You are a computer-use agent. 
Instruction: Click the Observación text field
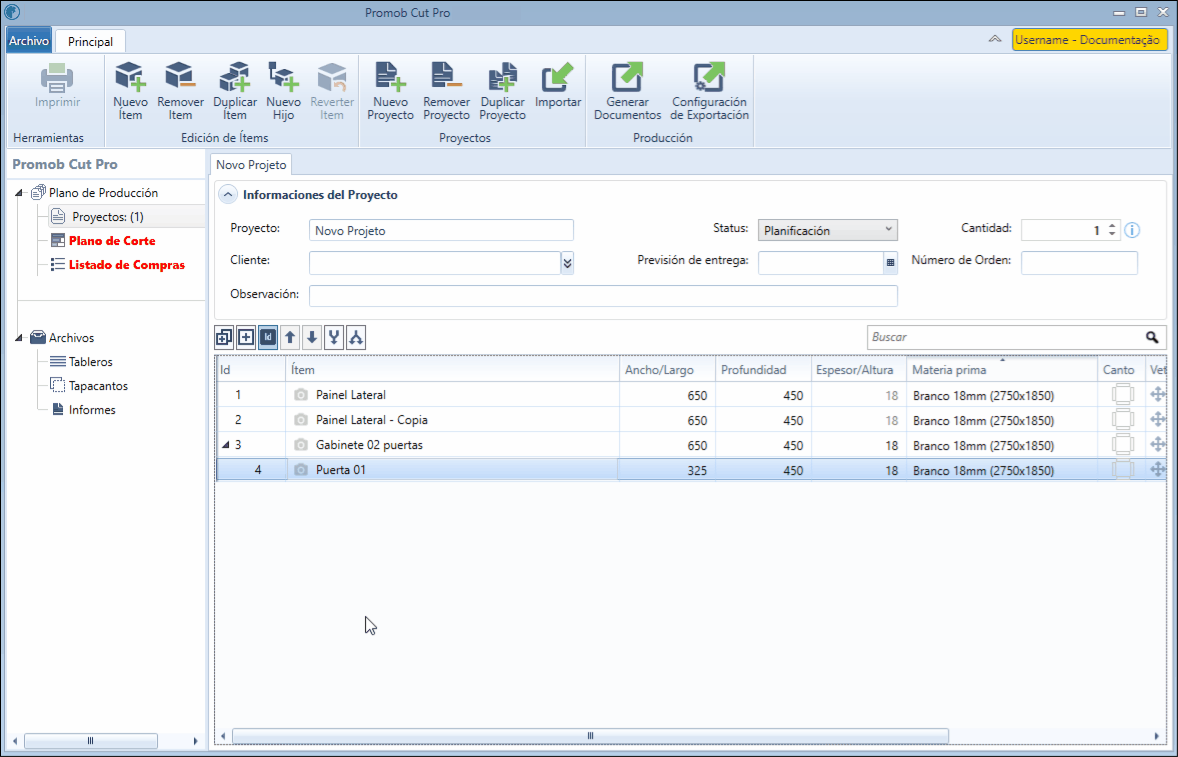[603, 296]
